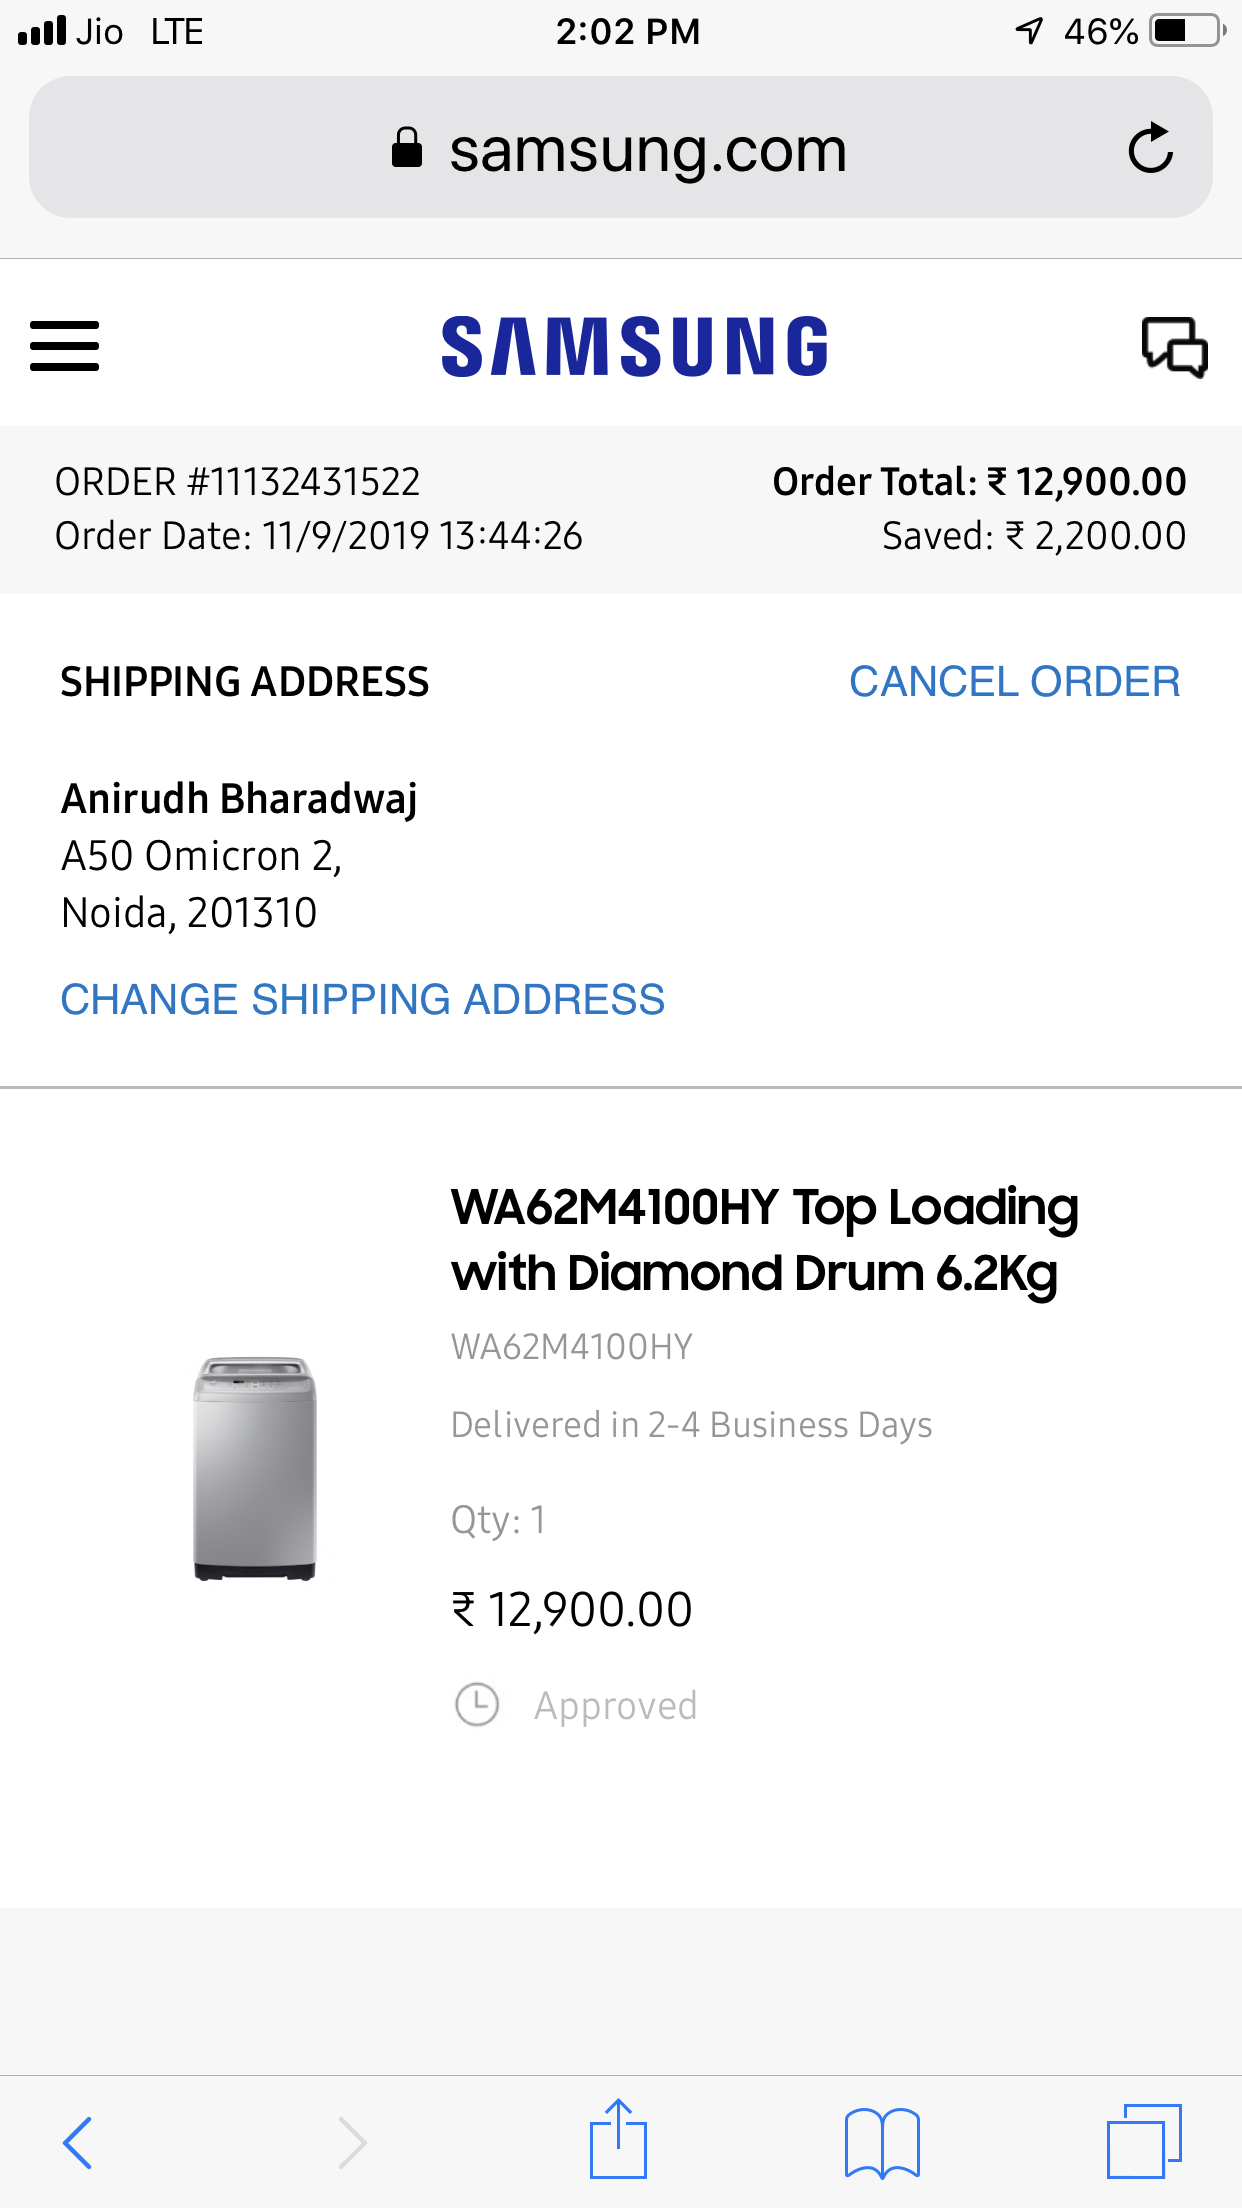
Task: Open the hamburger navigation menu
Action: 65,346
